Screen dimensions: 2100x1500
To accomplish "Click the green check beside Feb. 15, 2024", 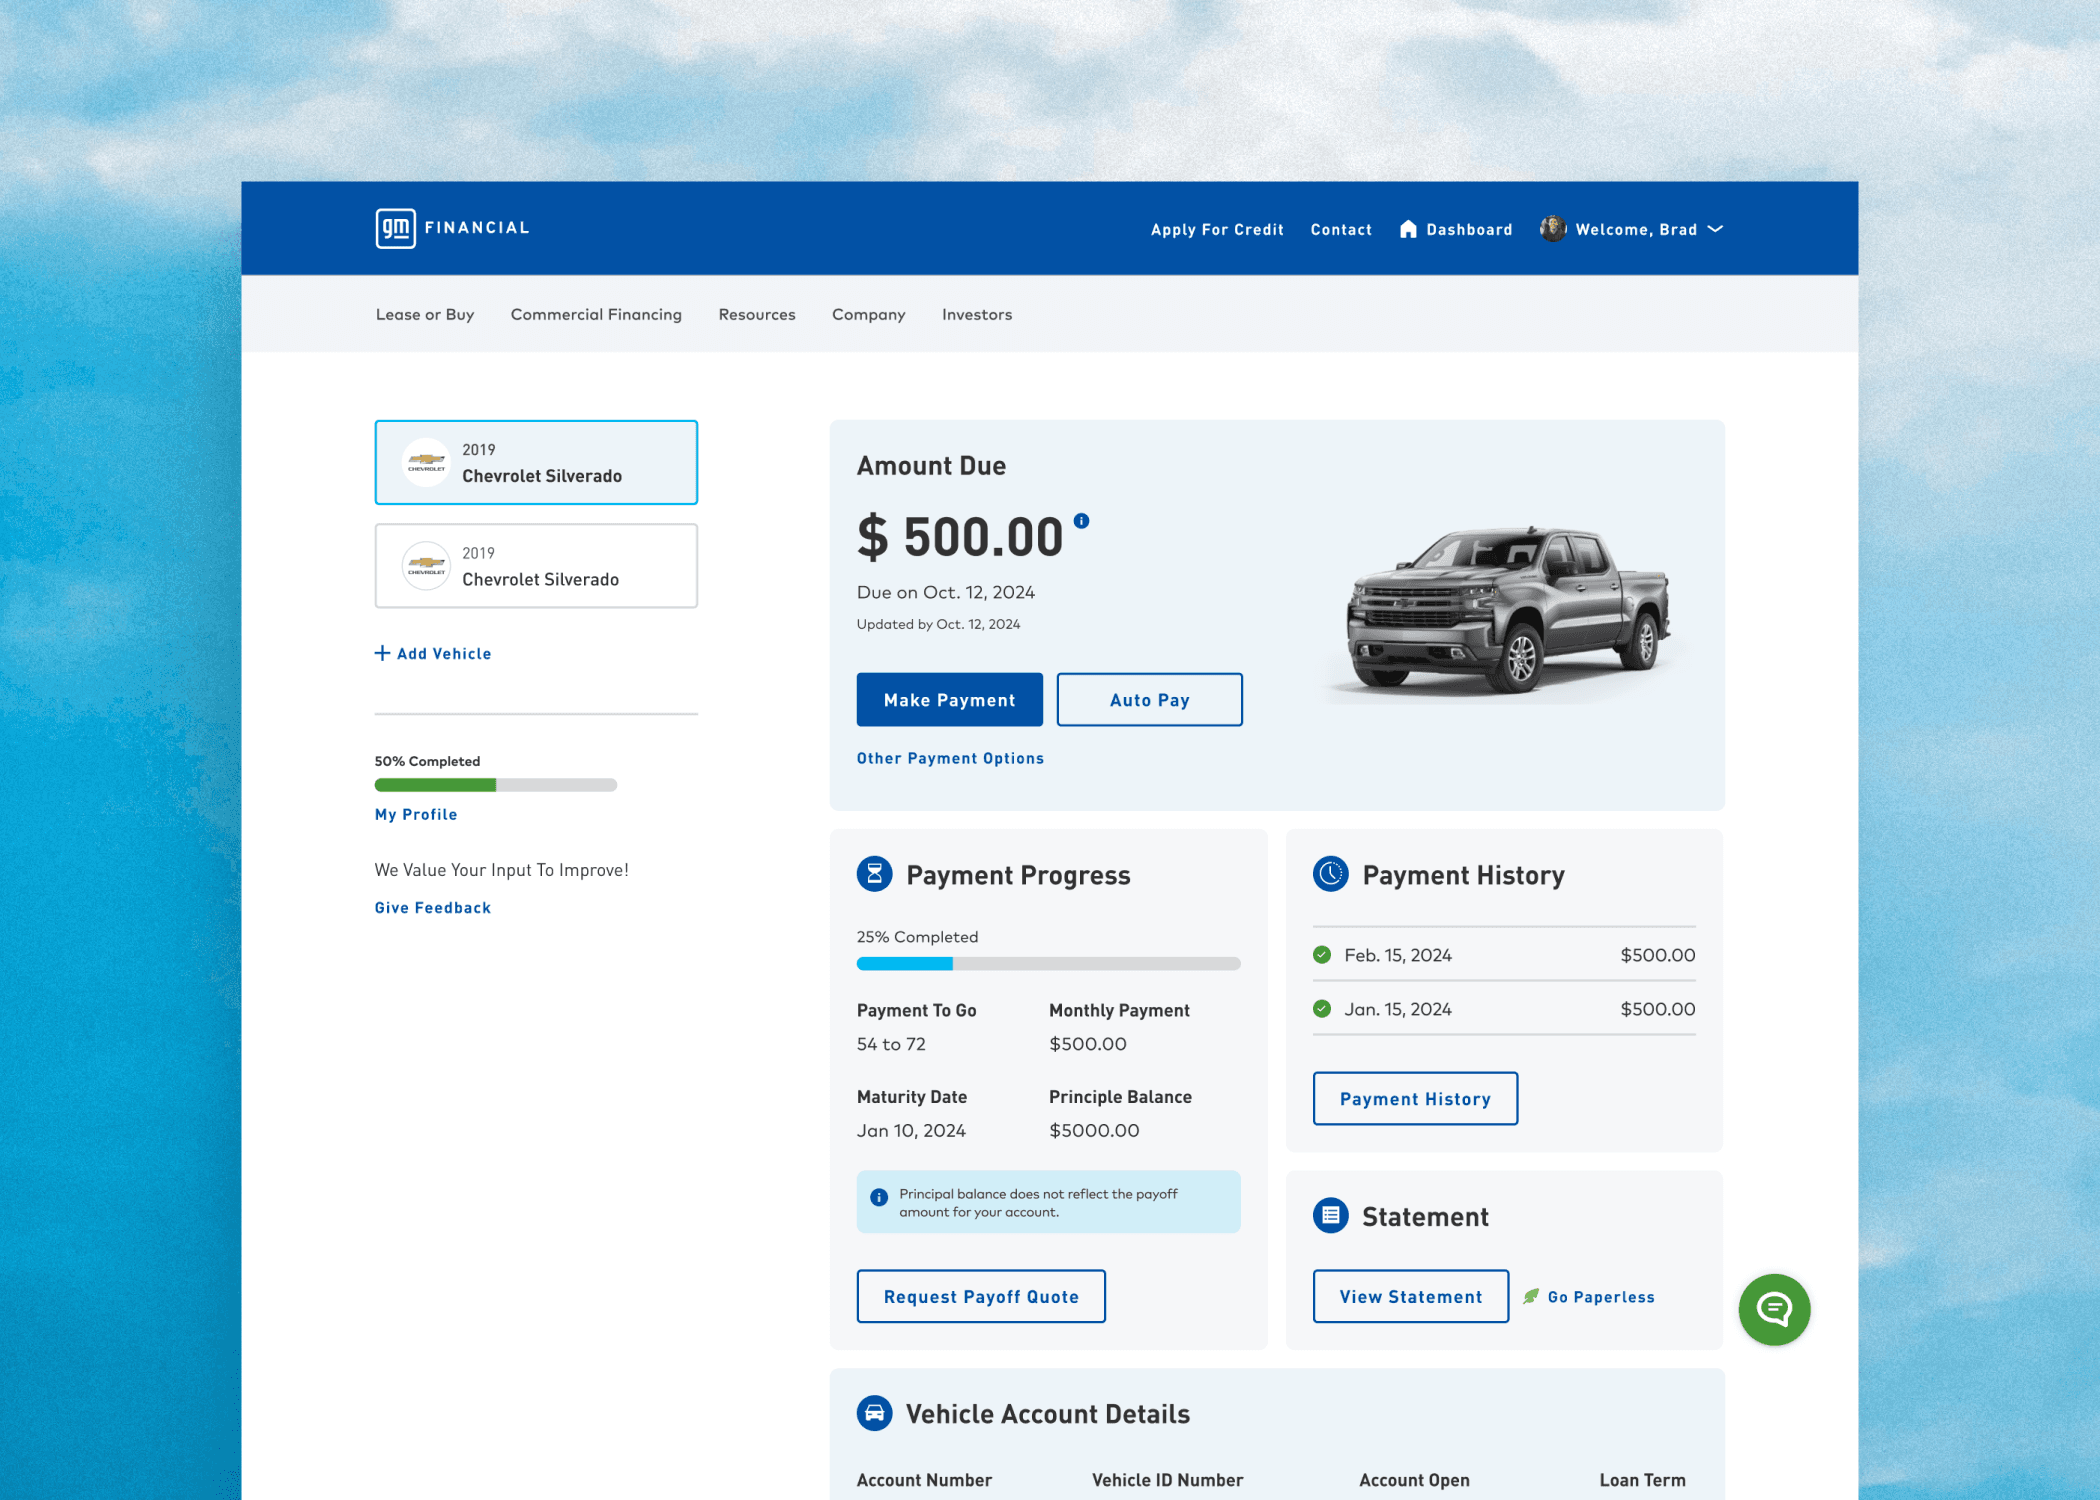I will point(1322,955).
